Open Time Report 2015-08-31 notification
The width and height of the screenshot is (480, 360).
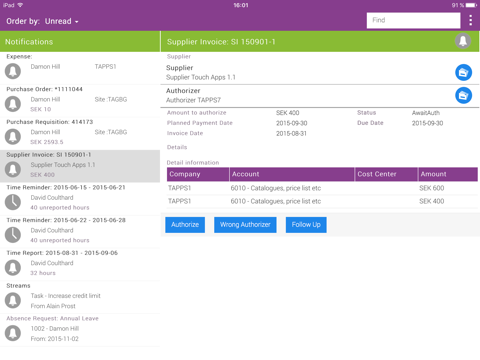tap(80, 264)
